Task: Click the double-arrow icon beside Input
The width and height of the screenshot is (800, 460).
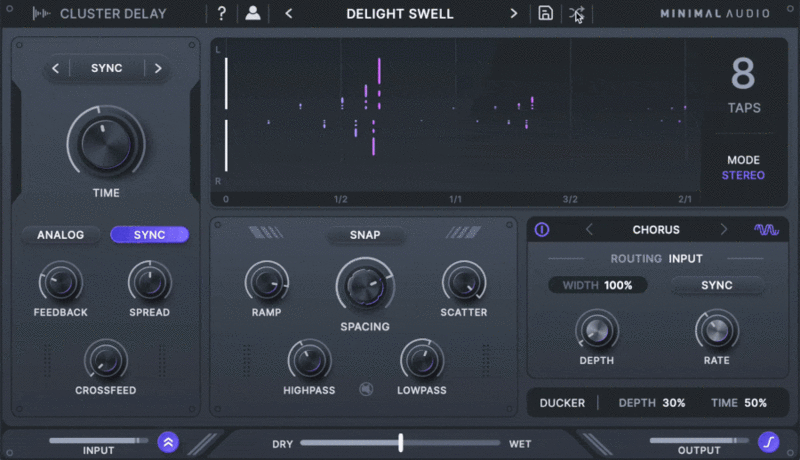Action: [168, 442]
